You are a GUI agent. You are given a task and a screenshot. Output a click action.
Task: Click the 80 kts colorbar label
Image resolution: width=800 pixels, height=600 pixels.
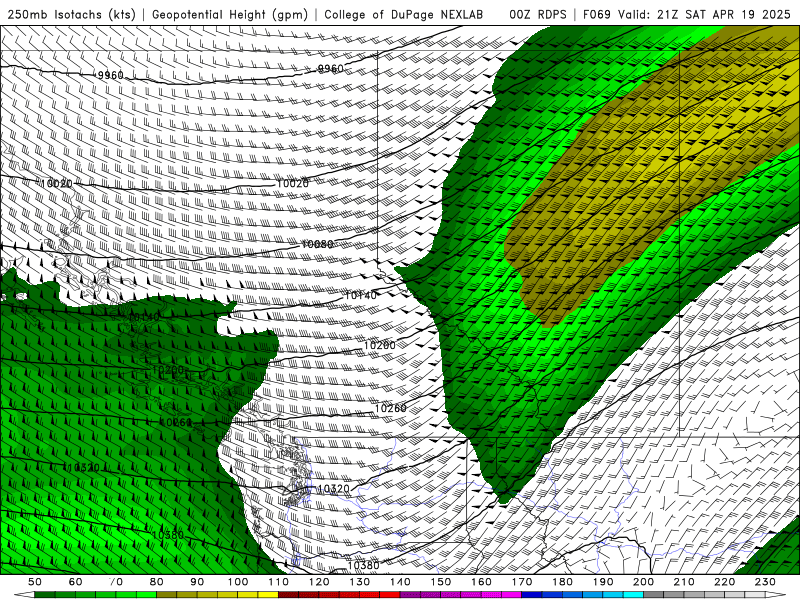(x=157, y=582)
